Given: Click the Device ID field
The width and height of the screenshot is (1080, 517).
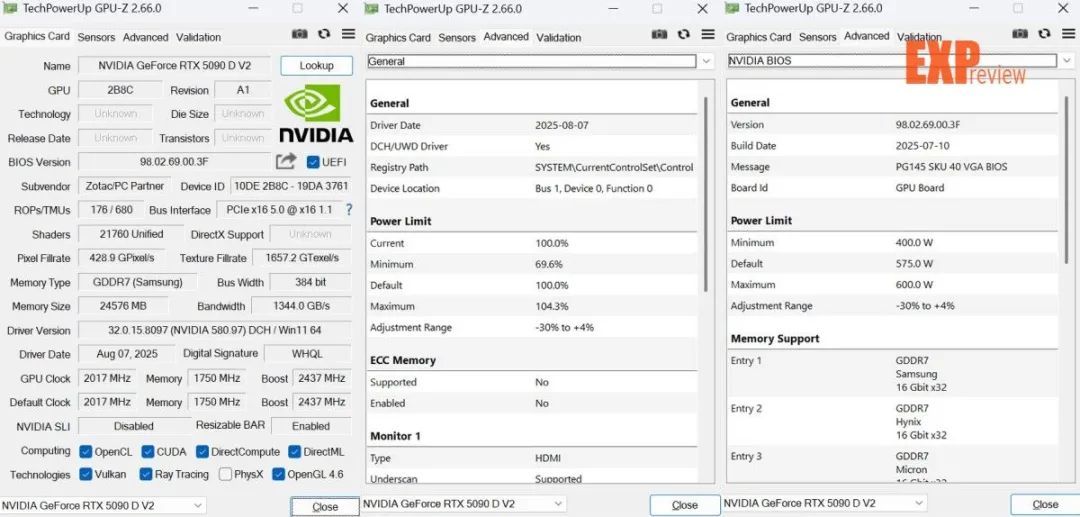Looking at the screenshot, I should (291, 186).
